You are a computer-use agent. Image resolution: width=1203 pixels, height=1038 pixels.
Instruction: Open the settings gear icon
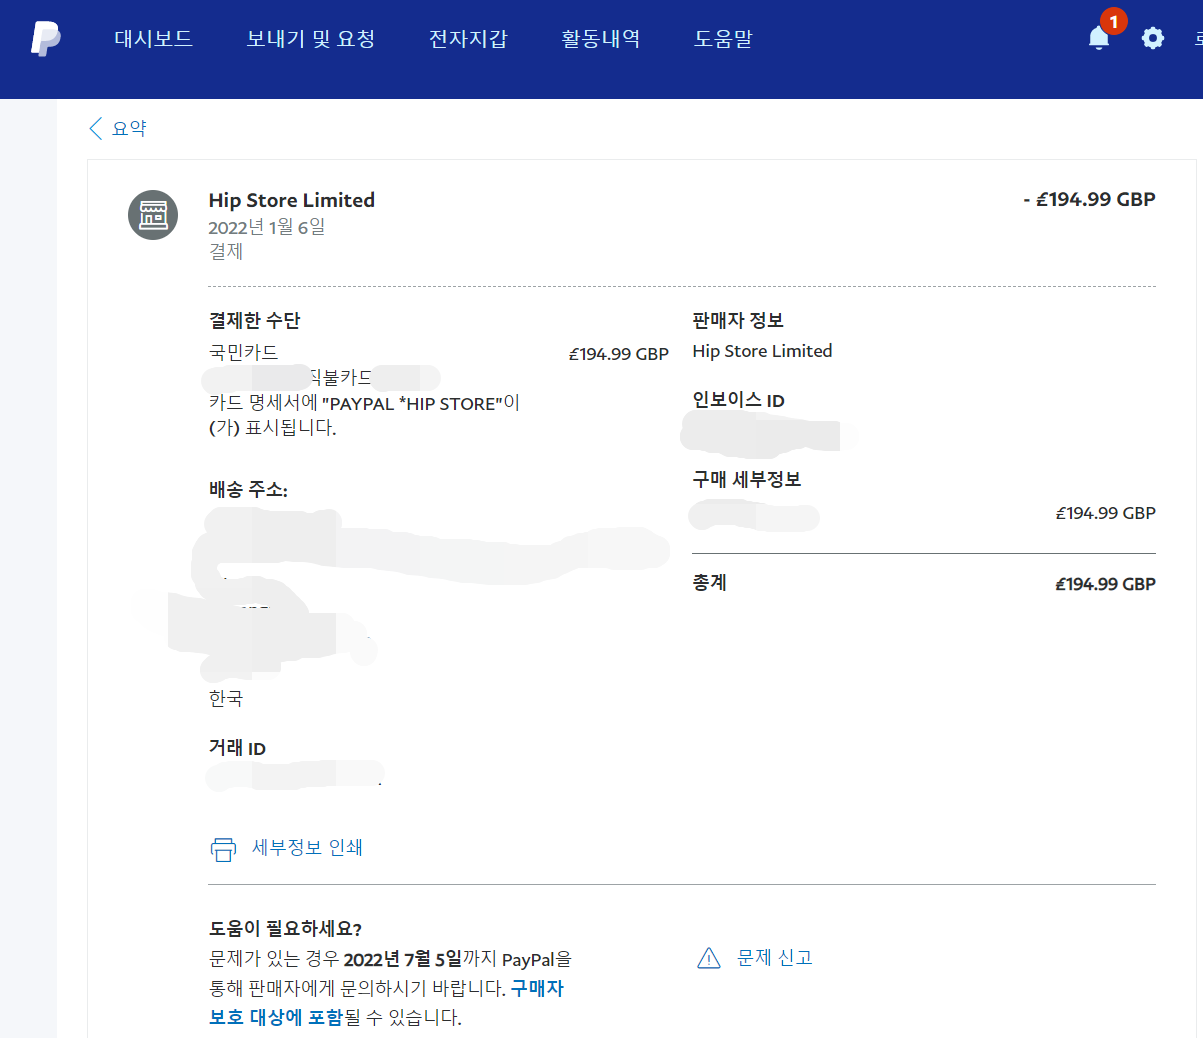(1153, 38)
